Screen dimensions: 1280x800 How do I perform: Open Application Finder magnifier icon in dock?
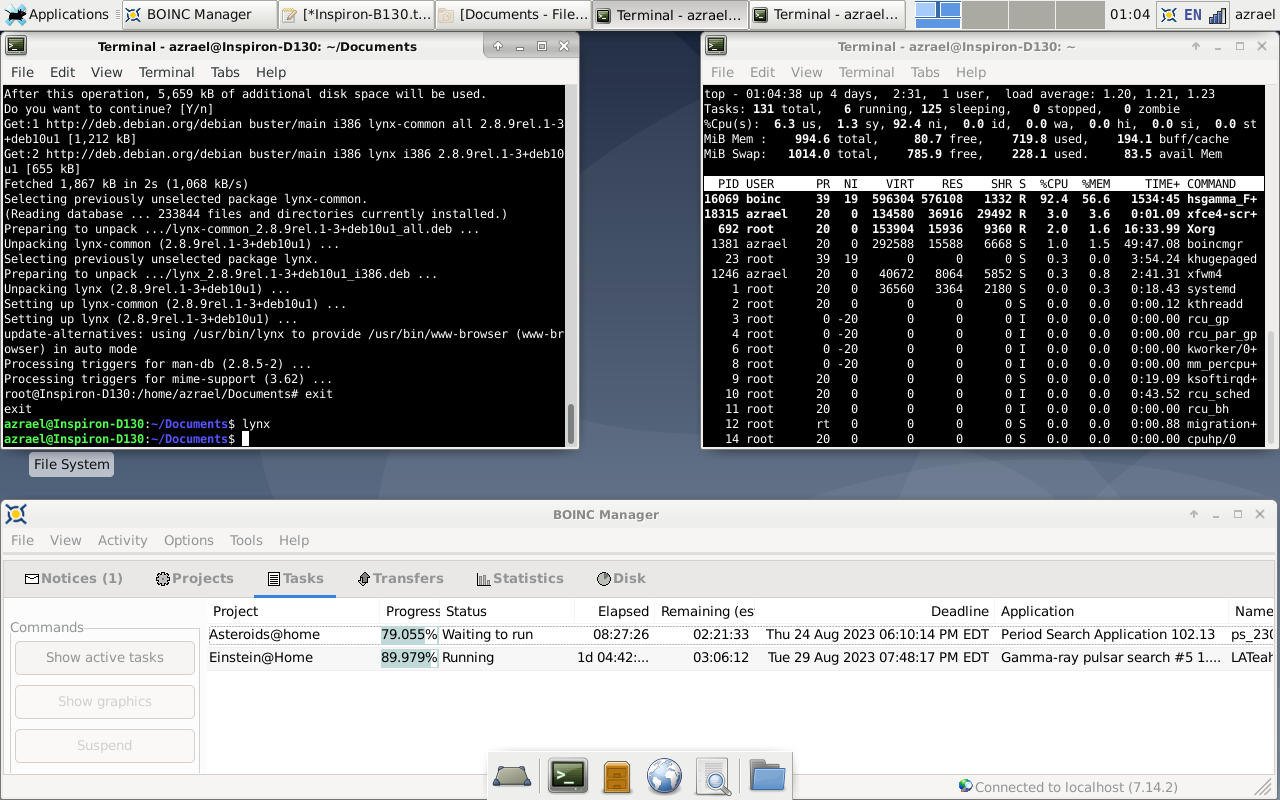(x=713, y=776)
